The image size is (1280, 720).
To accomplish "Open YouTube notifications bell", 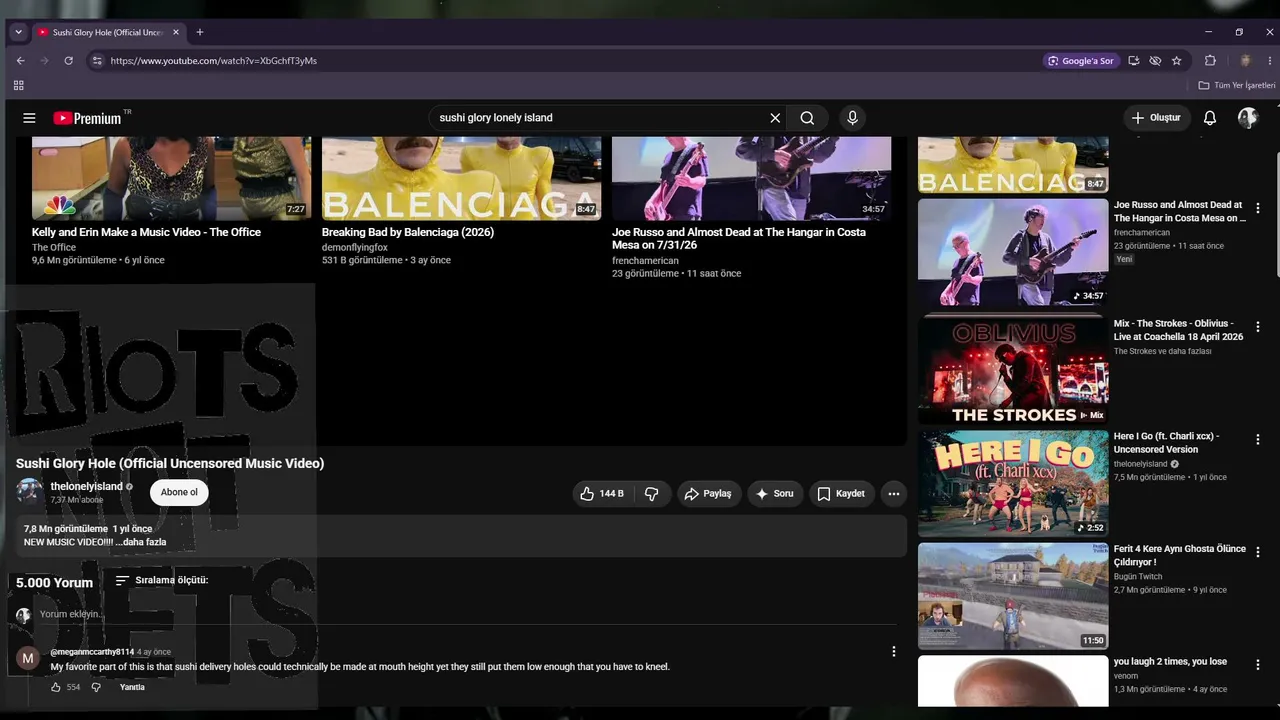I will [1210, 118].
